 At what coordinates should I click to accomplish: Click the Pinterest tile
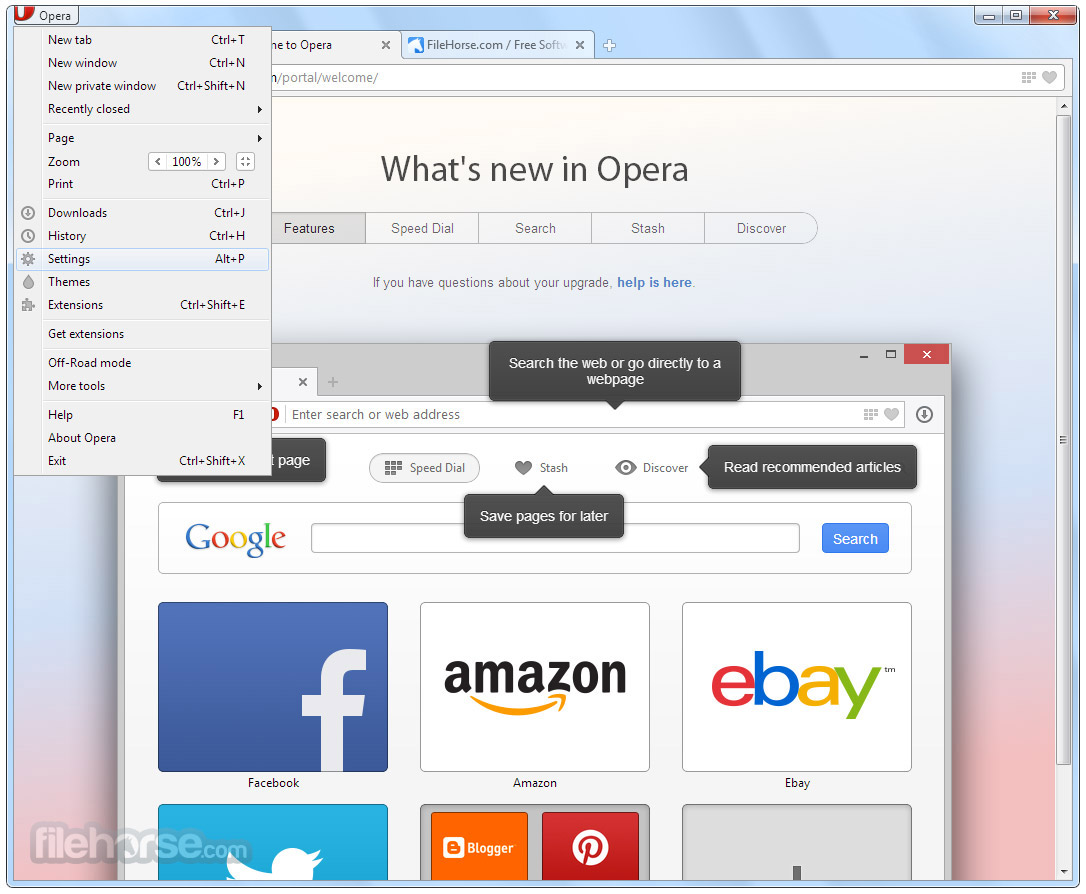pos(590,846)
